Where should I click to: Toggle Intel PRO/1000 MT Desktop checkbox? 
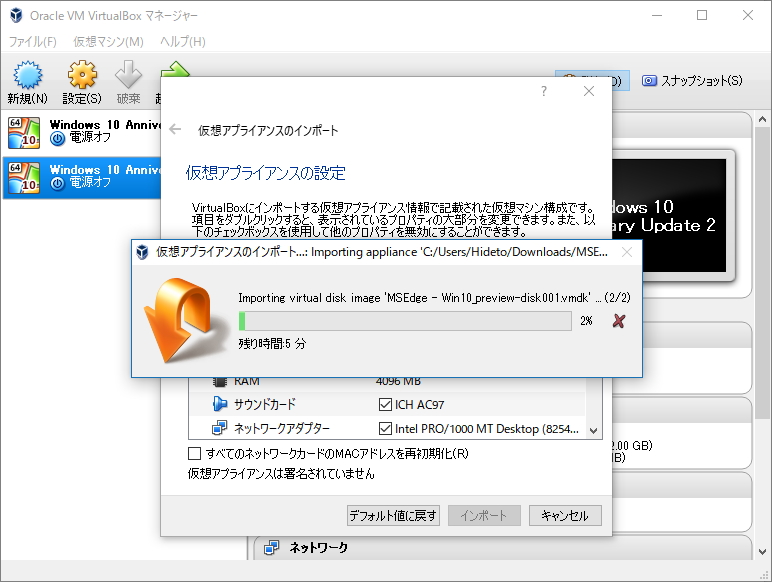(x=385, y=428)
